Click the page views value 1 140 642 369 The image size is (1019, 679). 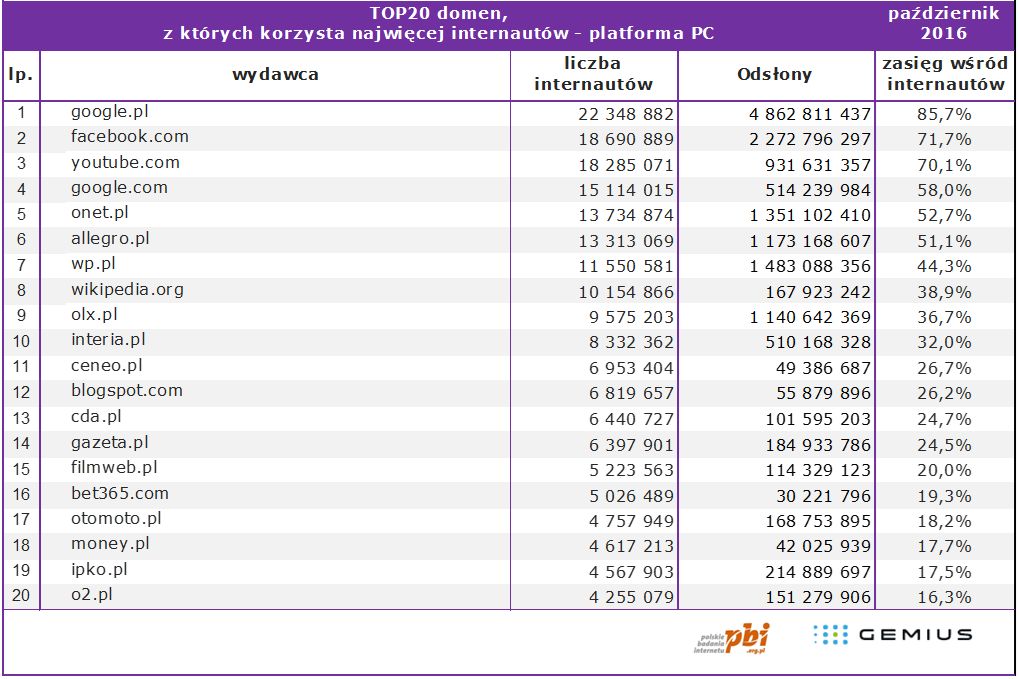tap(810, 318)
